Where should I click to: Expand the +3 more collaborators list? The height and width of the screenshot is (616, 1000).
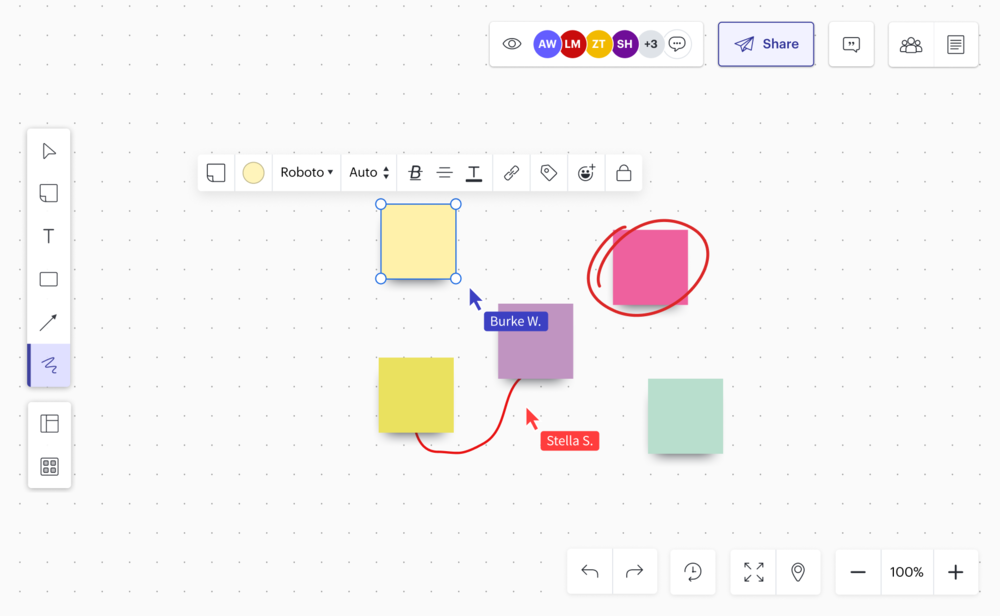pyautogui.click(x=650, y=44)
